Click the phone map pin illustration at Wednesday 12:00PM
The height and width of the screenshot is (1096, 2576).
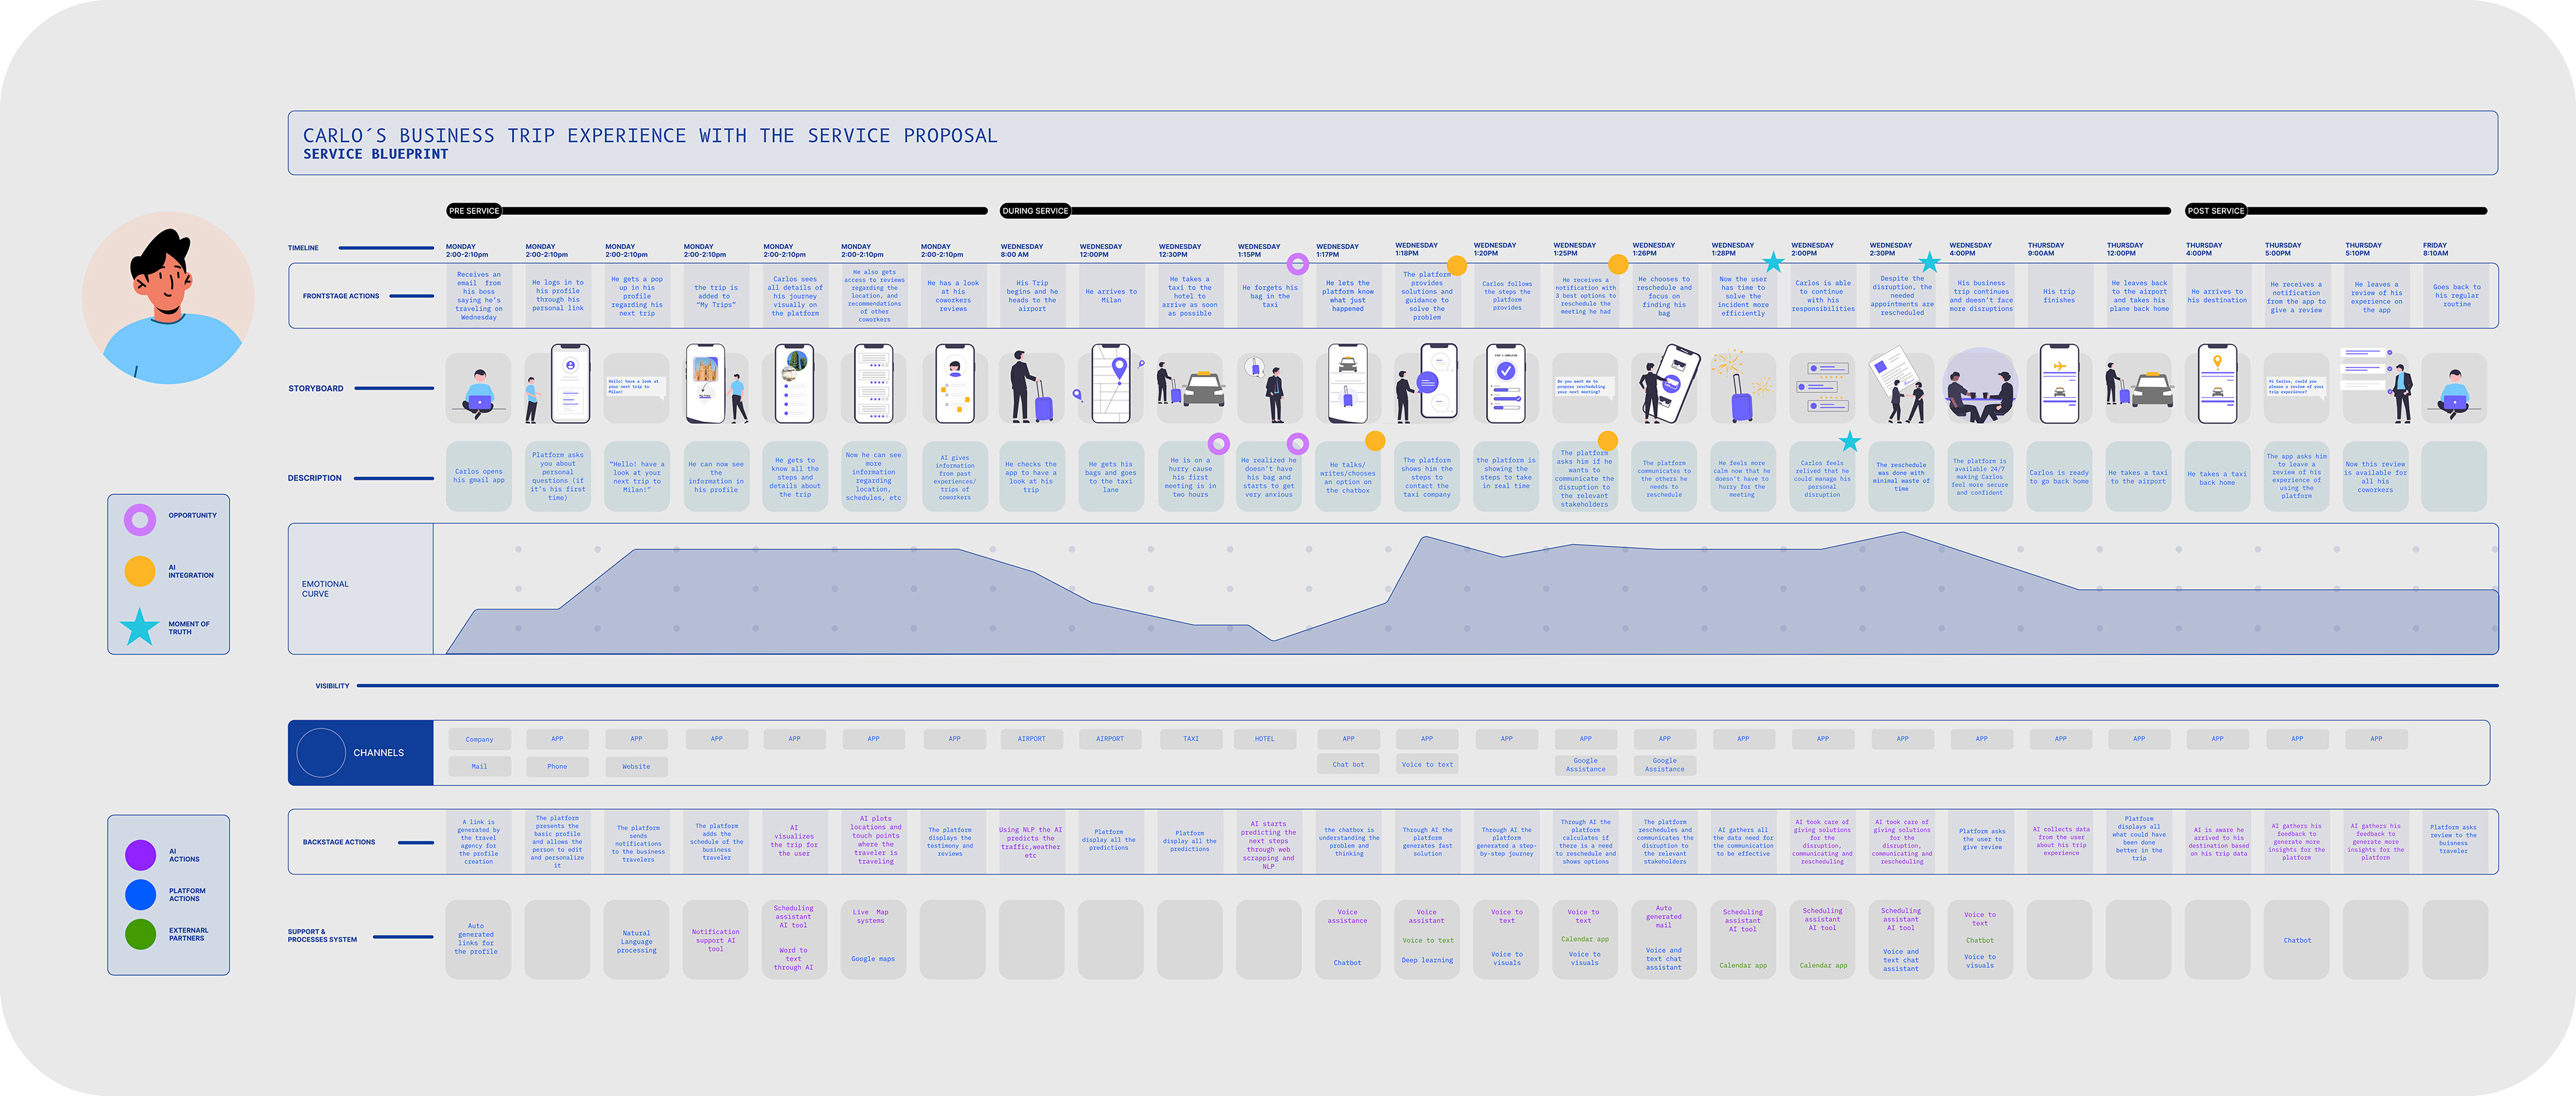click(1111, 385)
